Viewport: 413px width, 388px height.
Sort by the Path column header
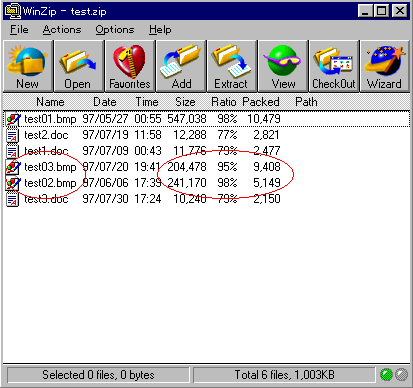coord(306,102)
